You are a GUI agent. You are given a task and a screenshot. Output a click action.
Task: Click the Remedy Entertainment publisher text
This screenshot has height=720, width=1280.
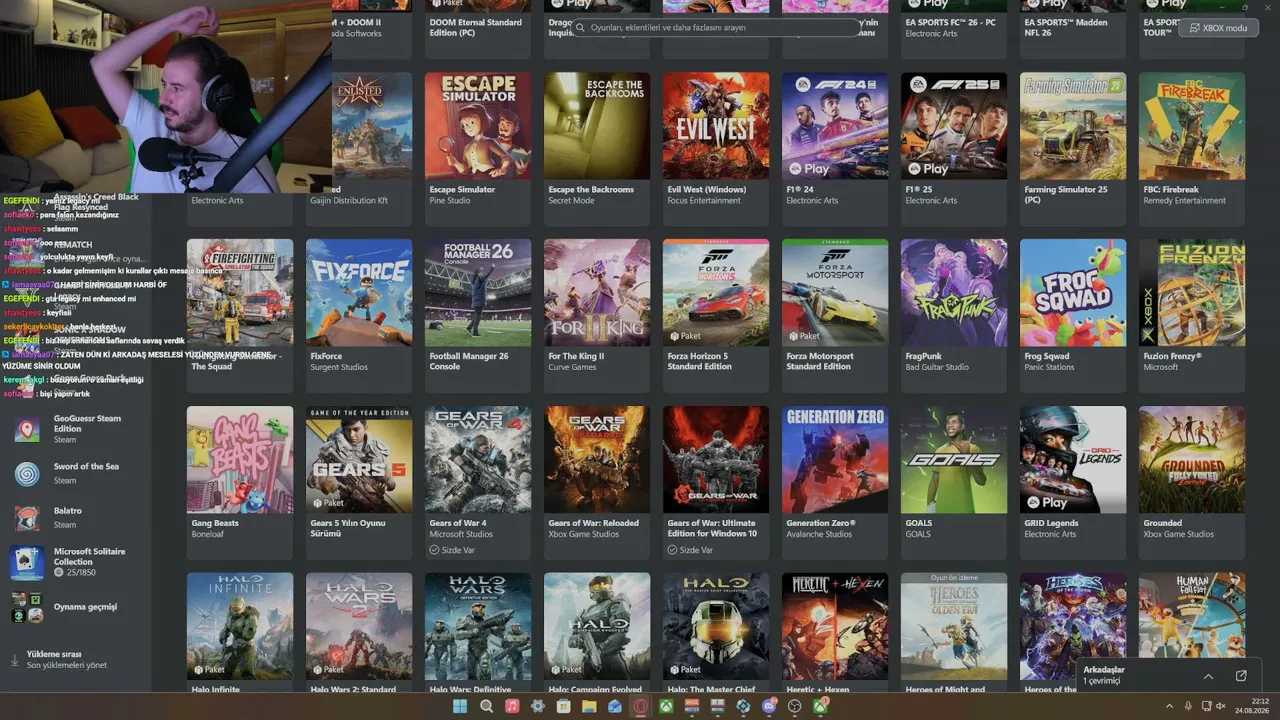[1185, 200]
